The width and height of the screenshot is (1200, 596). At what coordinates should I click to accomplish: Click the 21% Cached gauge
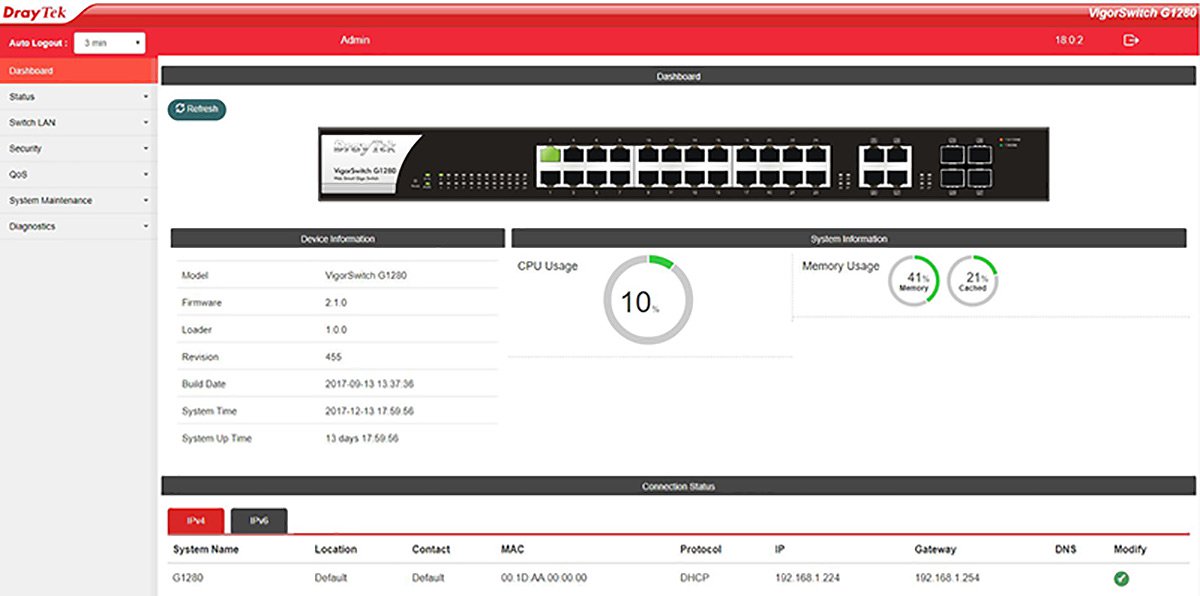[x=972, y=281]
